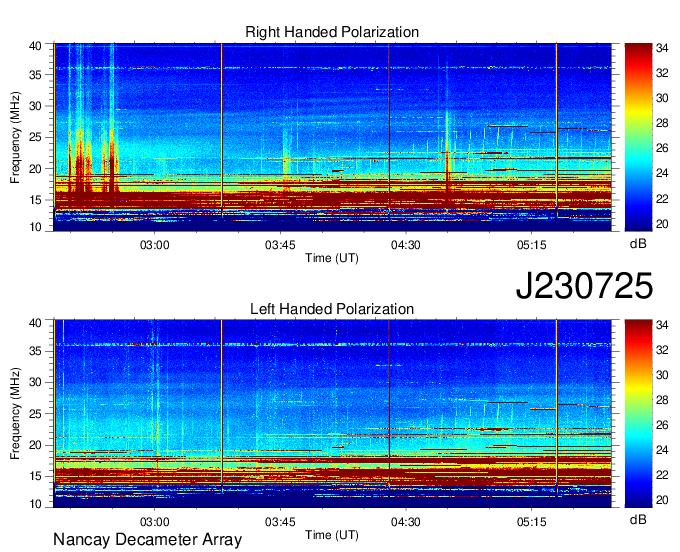The width and height of the screenshot is (680, 552).
Task: Click the 30 MHz tick on the left-handed plot
Action: (x=36, y=382)
